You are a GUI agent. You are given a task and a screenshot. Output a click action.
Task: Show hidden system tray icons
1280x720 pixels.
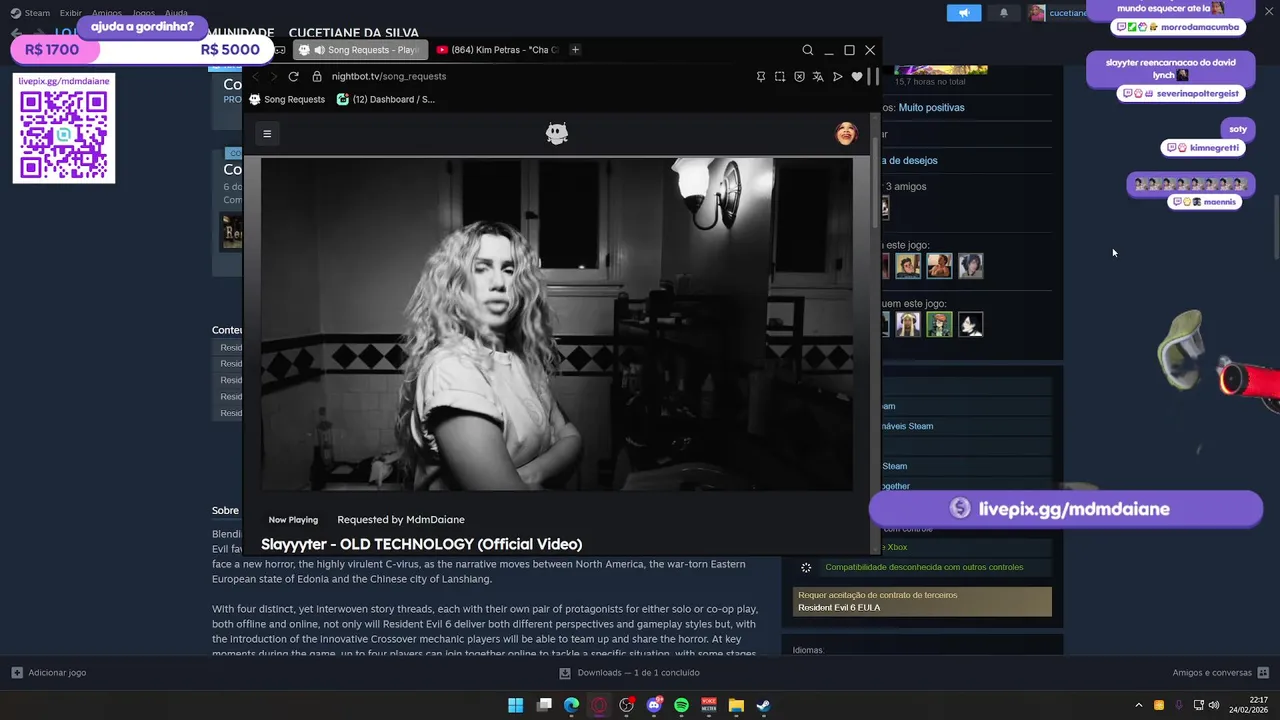1138,705
